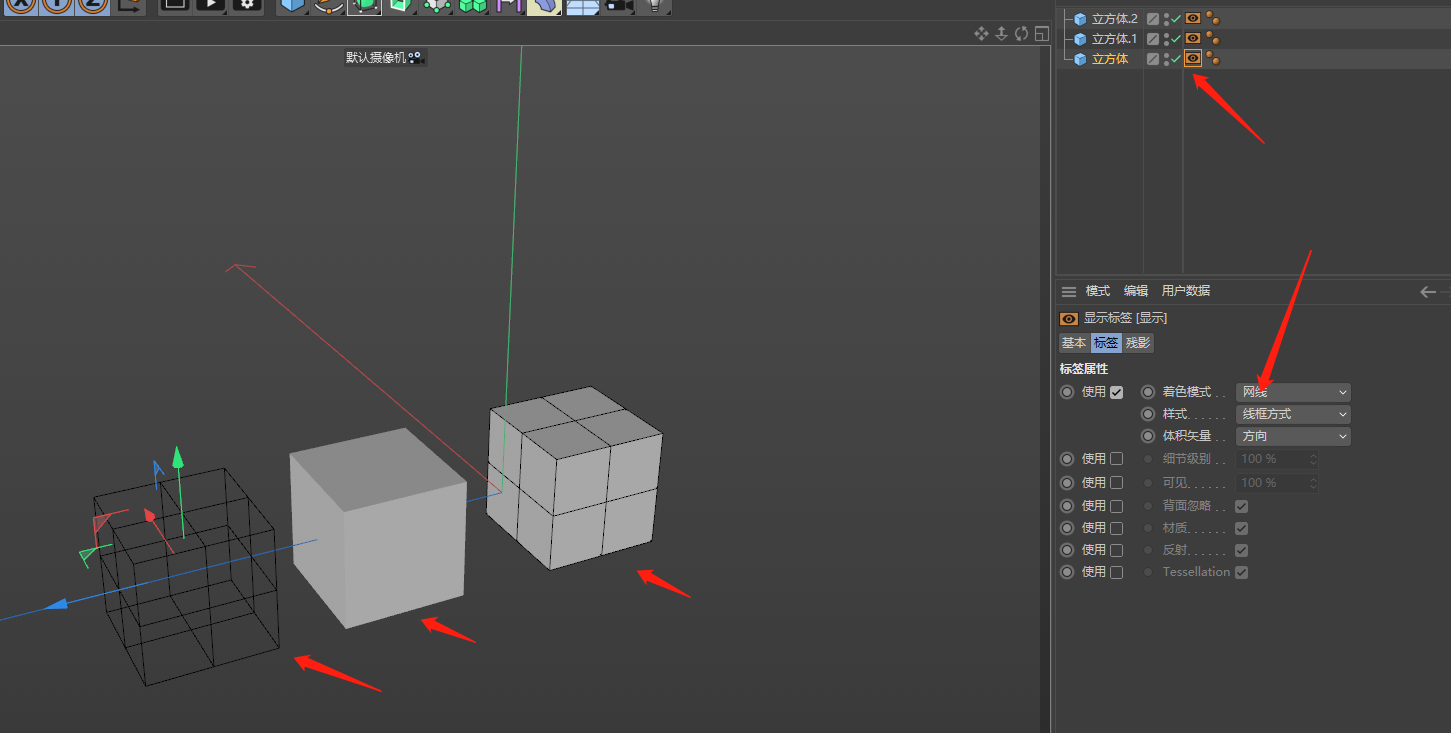The image size is (1451, 733).
Task: Click the render active view icon
Action: (174, 5)
